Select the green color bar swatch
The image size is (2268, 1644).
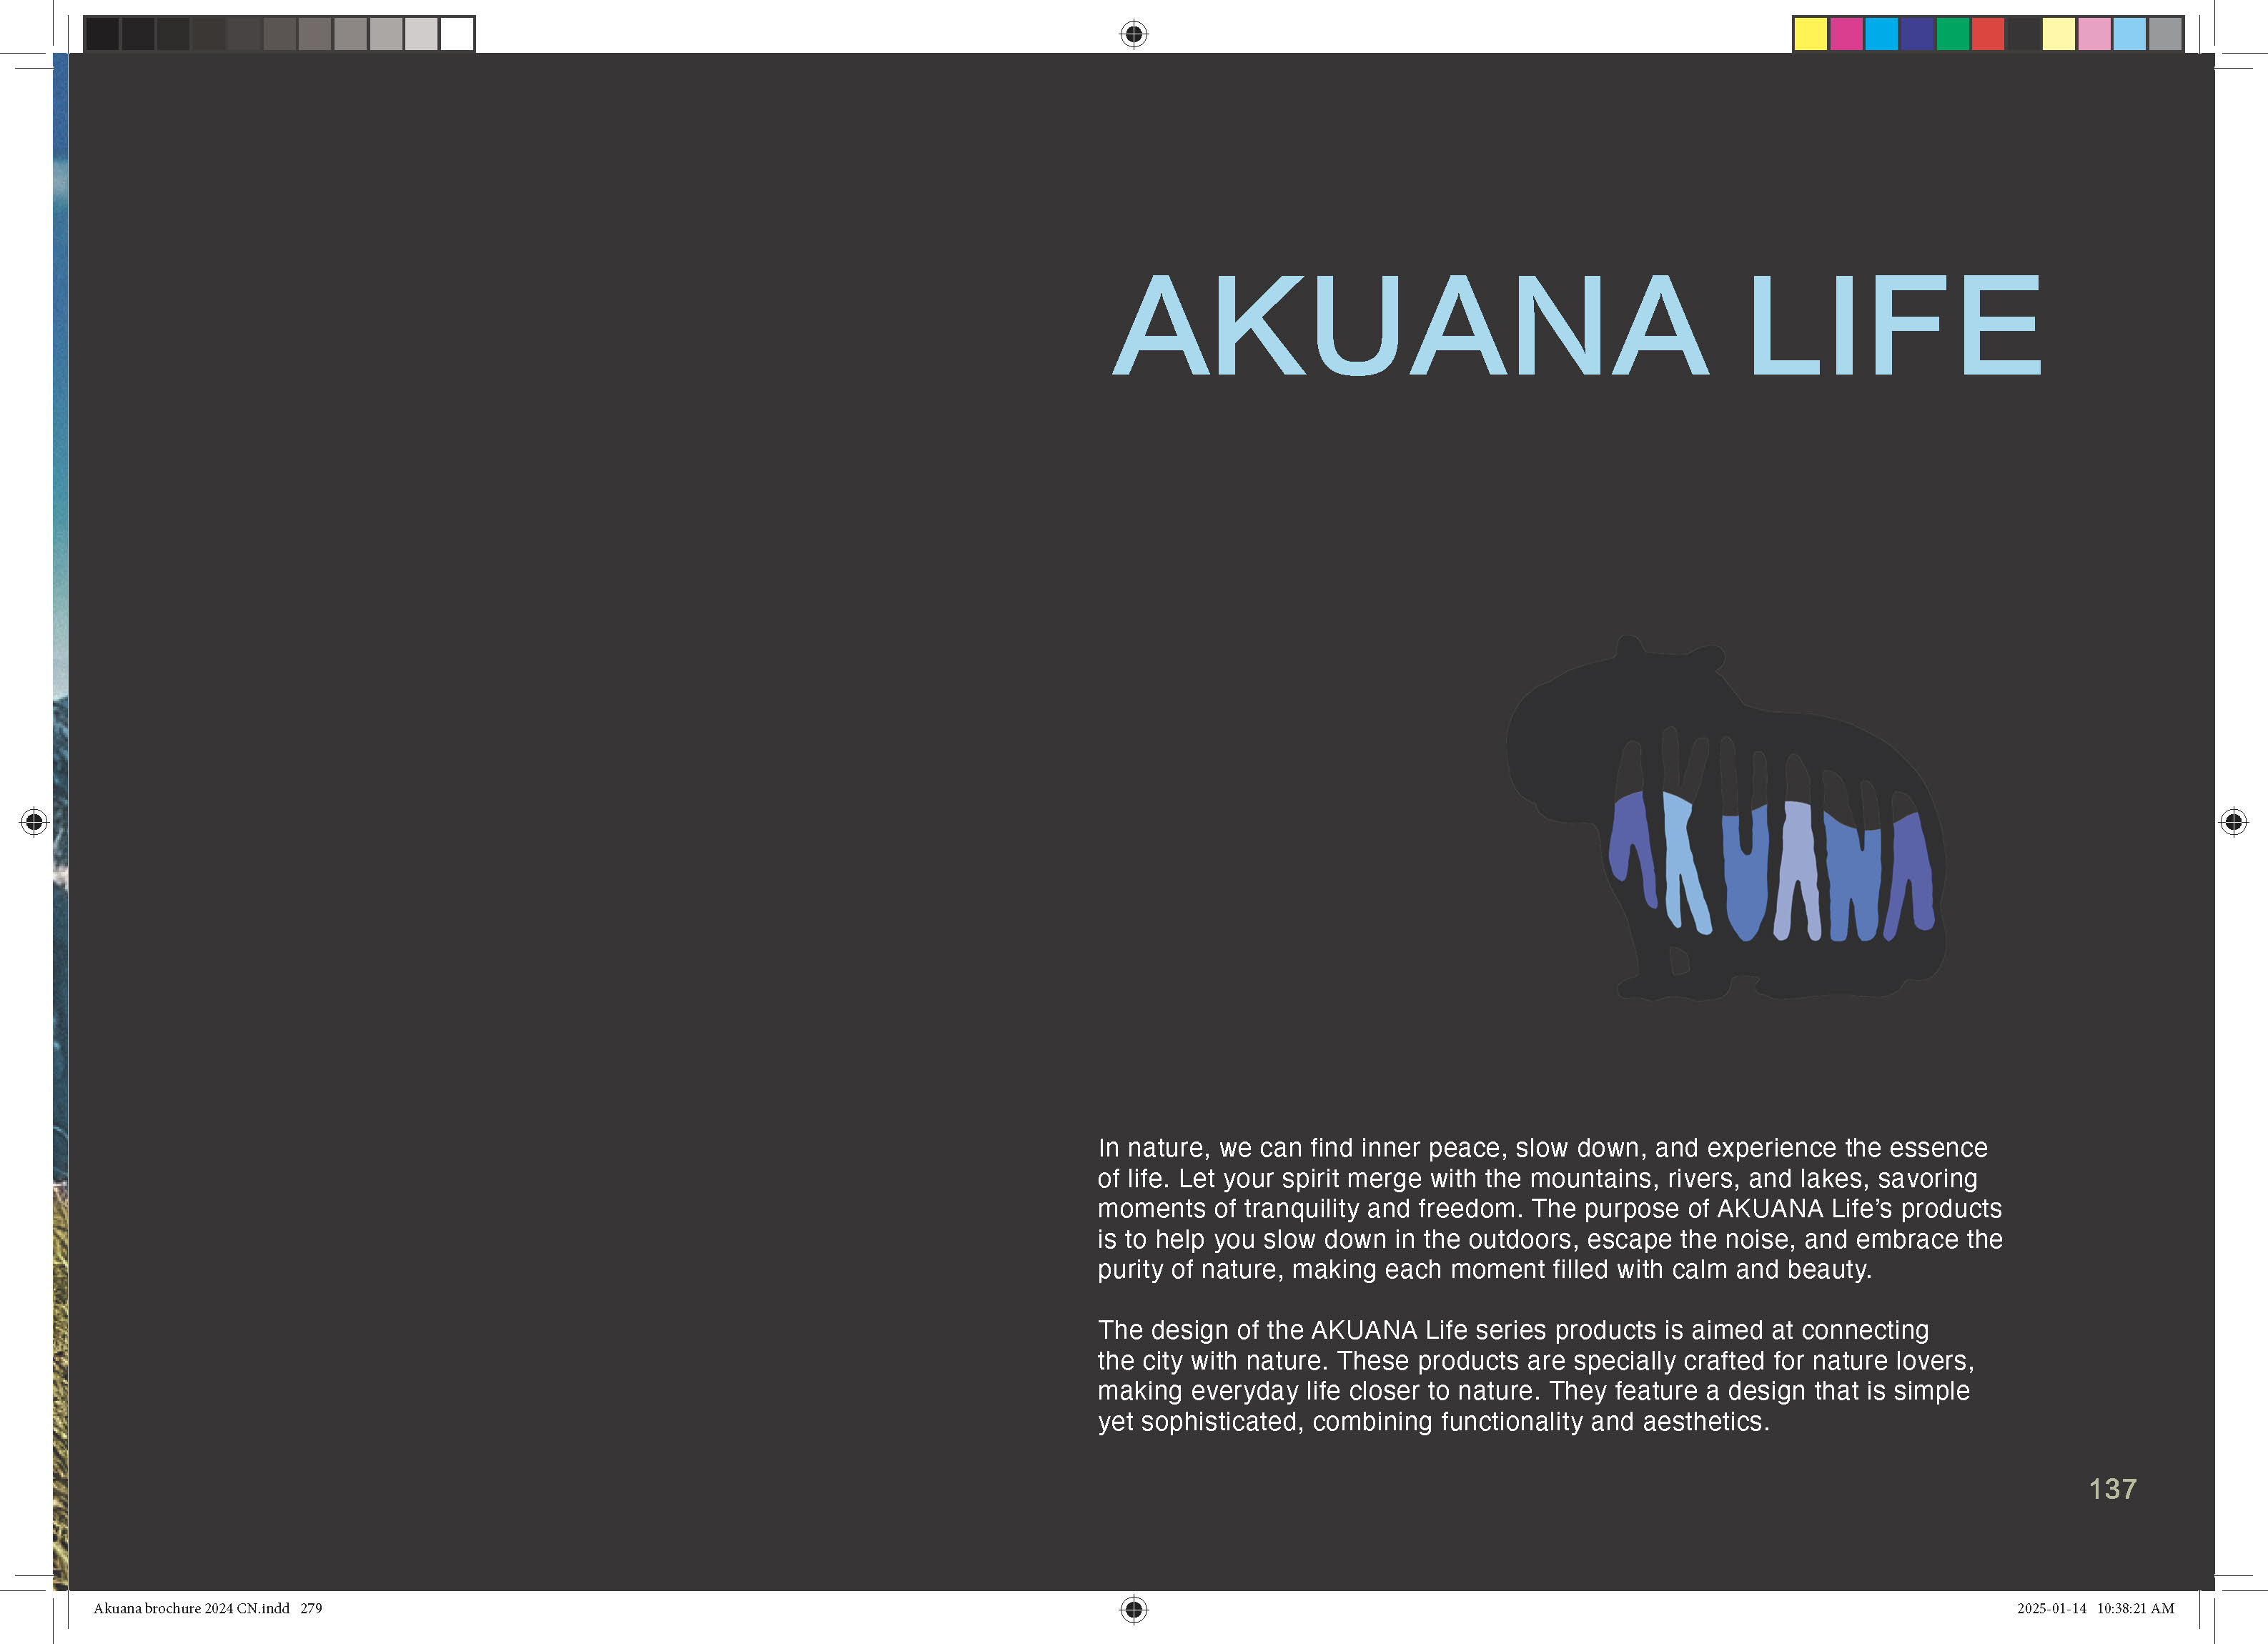tap(1952, 34)
